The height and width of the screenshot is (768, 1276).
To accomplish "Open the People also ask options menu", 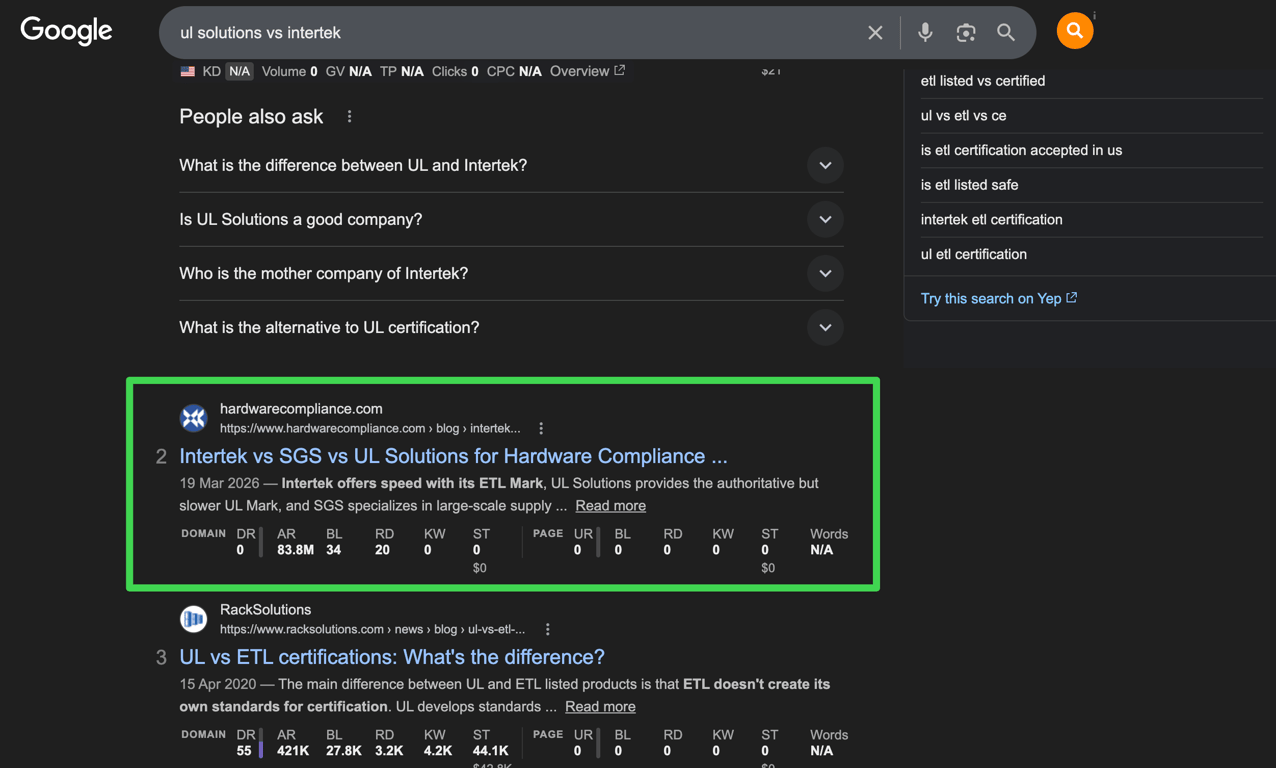I will 349,117.
